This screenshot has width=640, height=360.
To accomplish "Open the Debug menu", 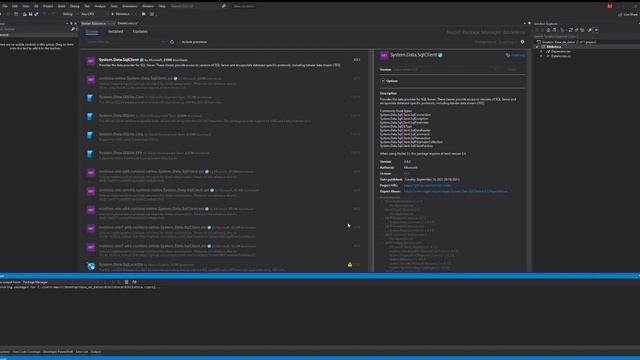I will pyautogui.click(x=75, y=6).
